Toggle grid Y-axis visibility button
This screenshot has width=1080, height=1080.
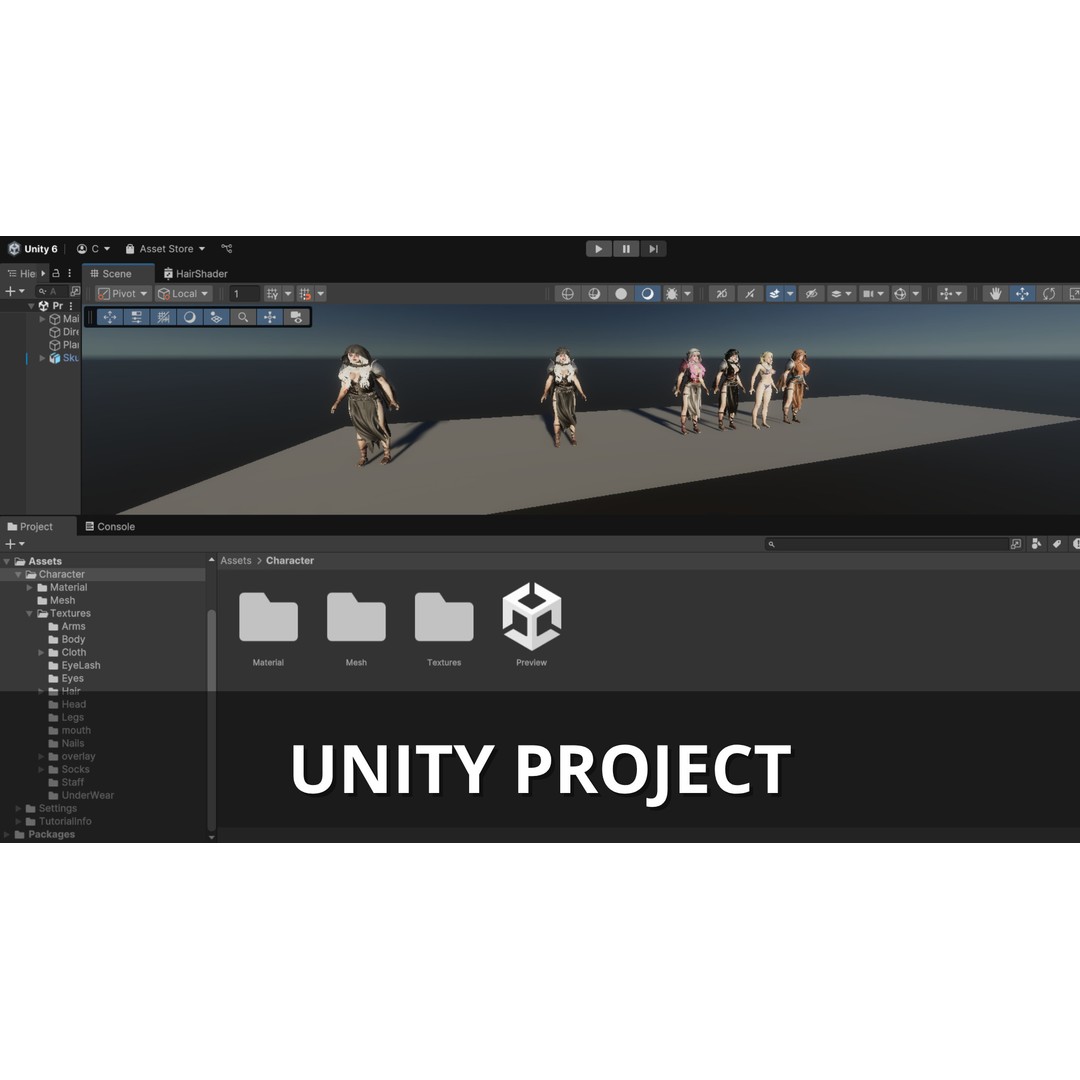pos(273,294)
